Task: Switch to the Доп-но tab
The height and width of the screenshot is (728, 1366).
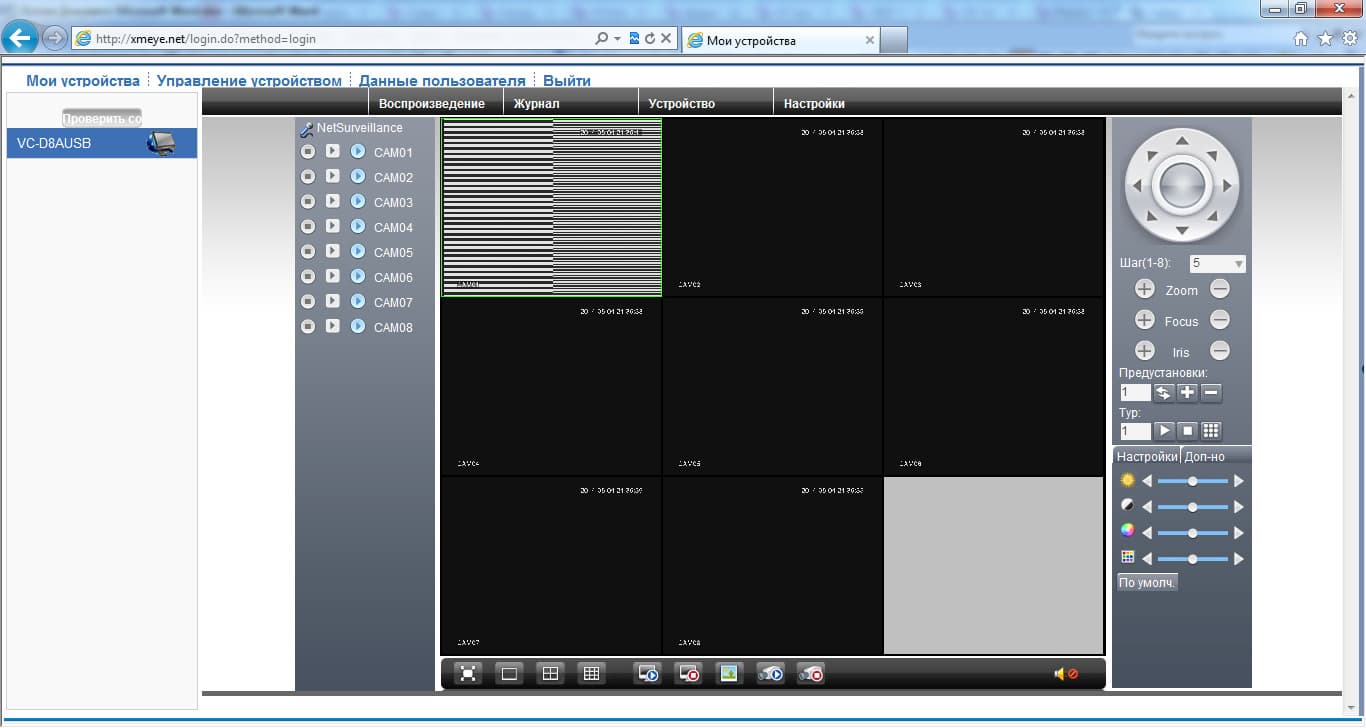Action: tap(1205, 456)
